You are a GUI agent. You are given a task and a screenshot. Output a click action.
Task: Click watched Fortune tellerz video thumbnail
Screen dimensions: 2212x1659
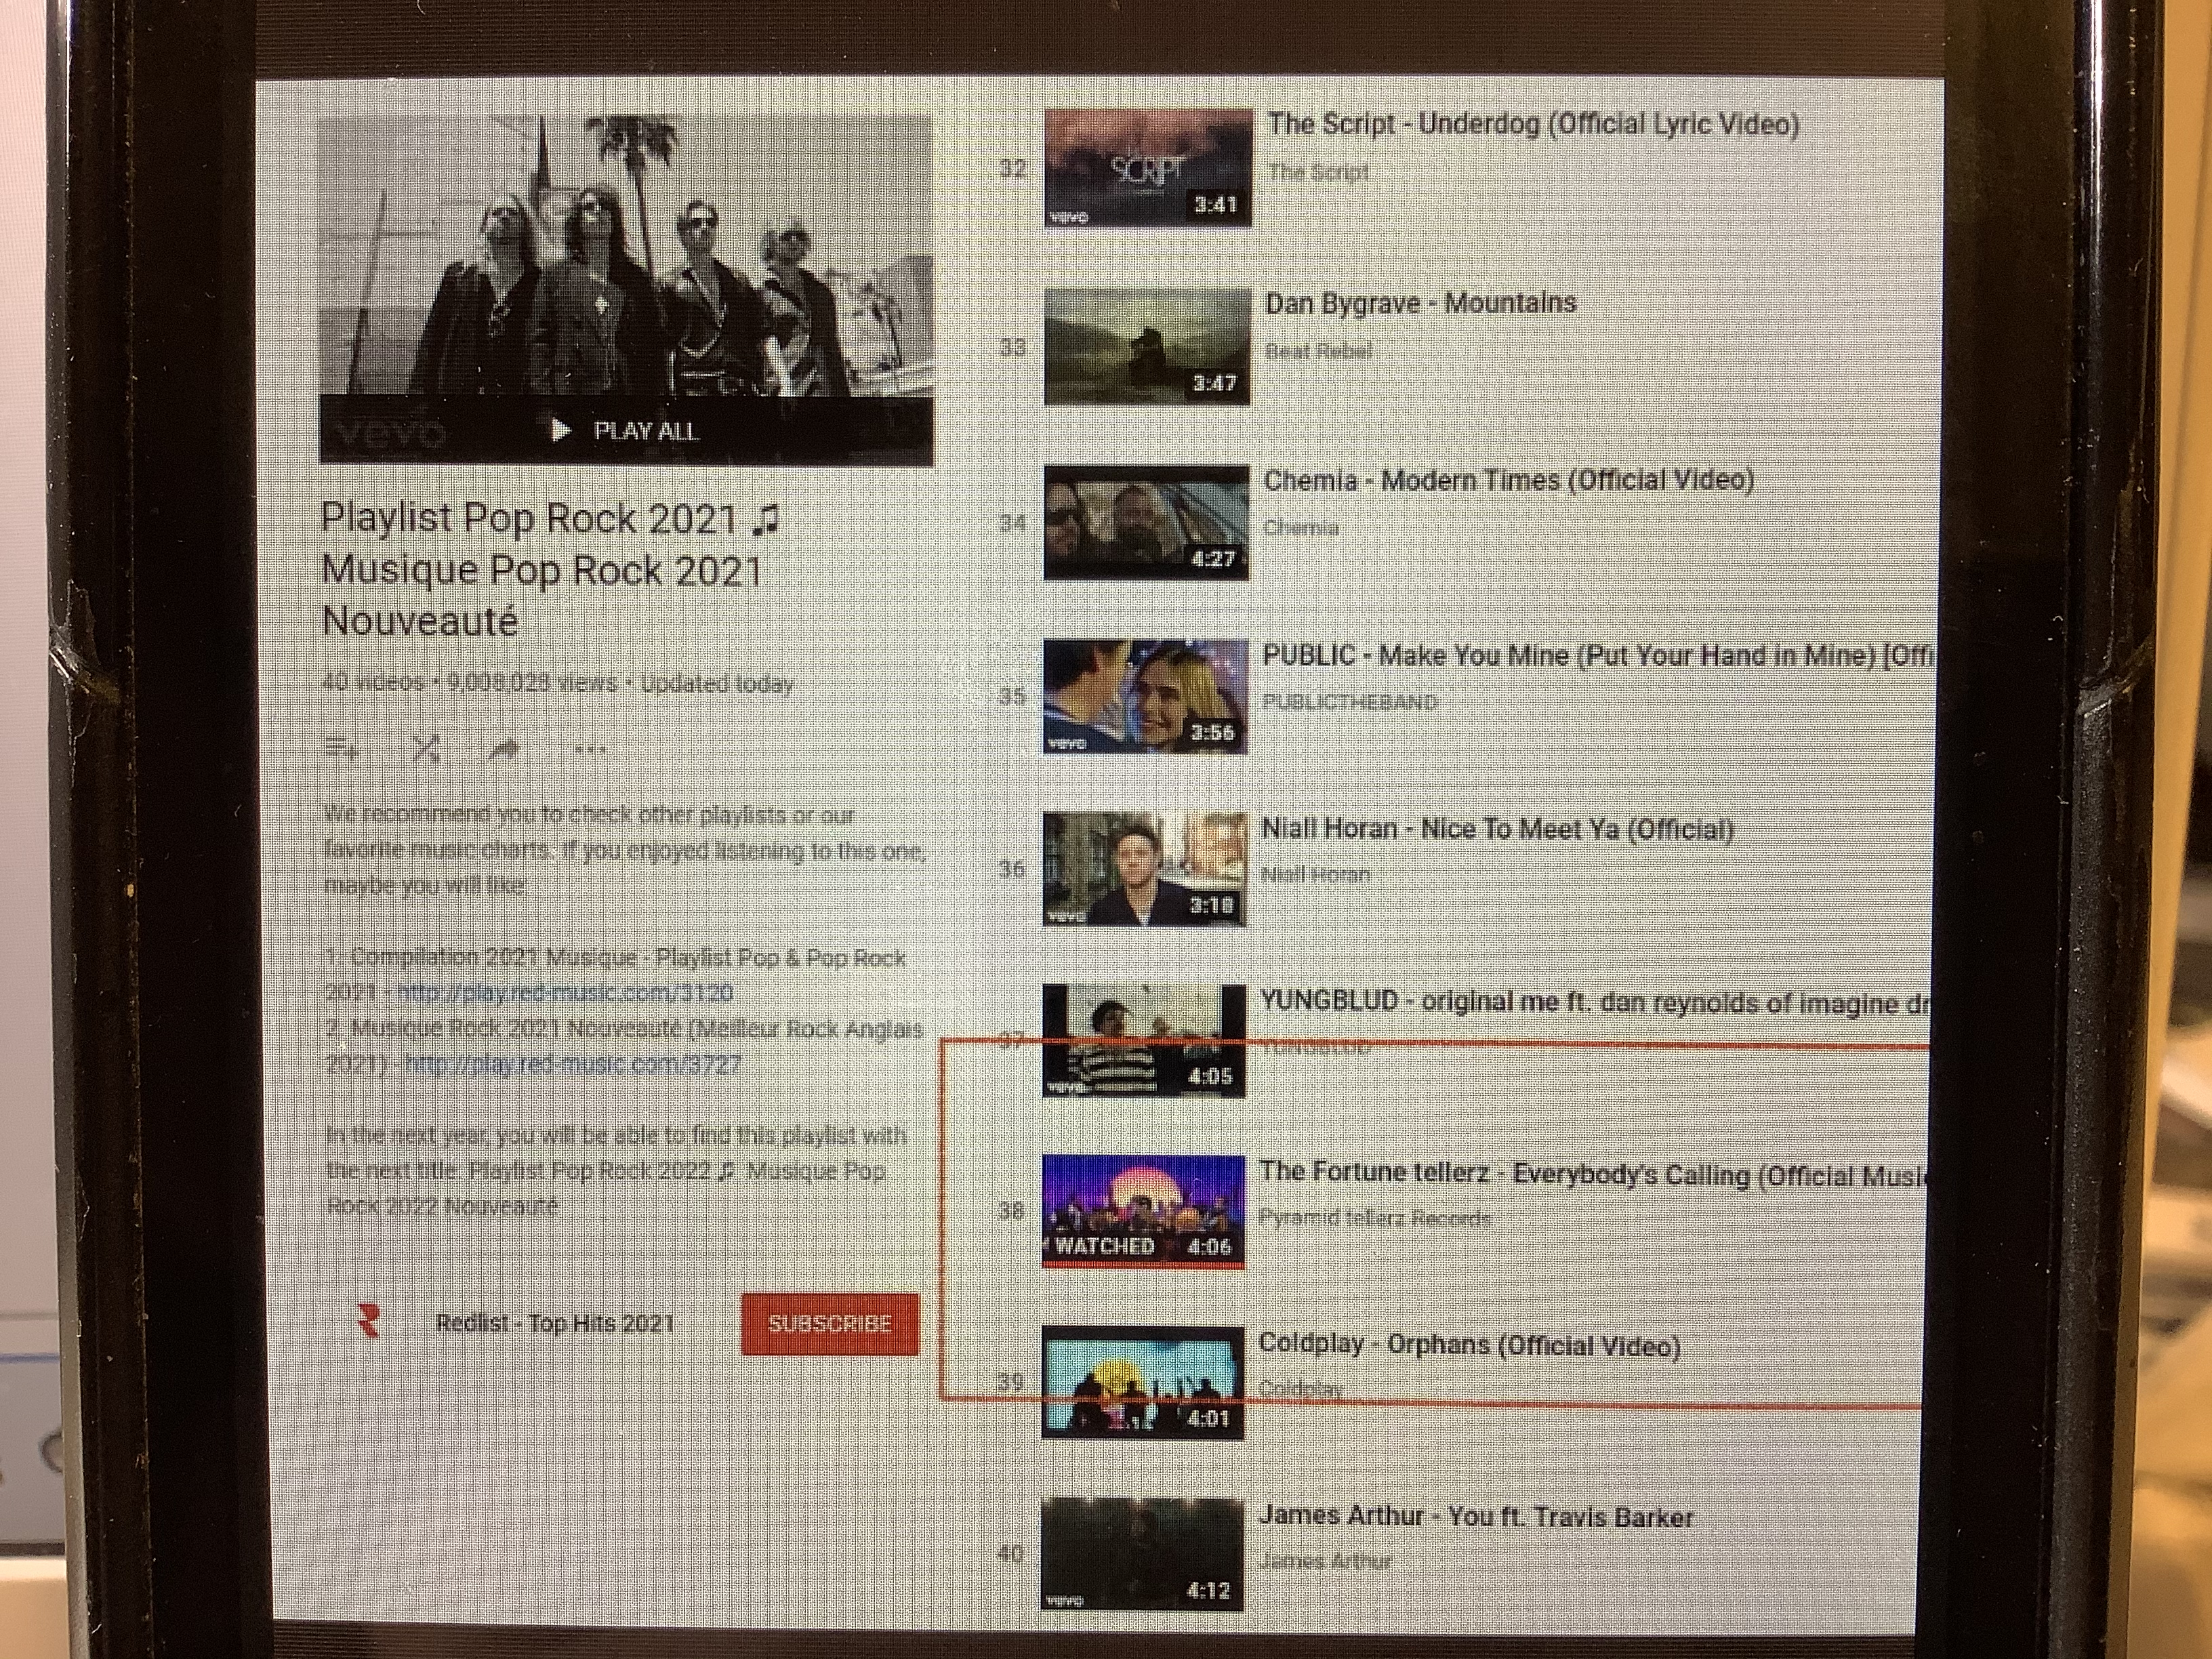click(x=1143, y=1211)
